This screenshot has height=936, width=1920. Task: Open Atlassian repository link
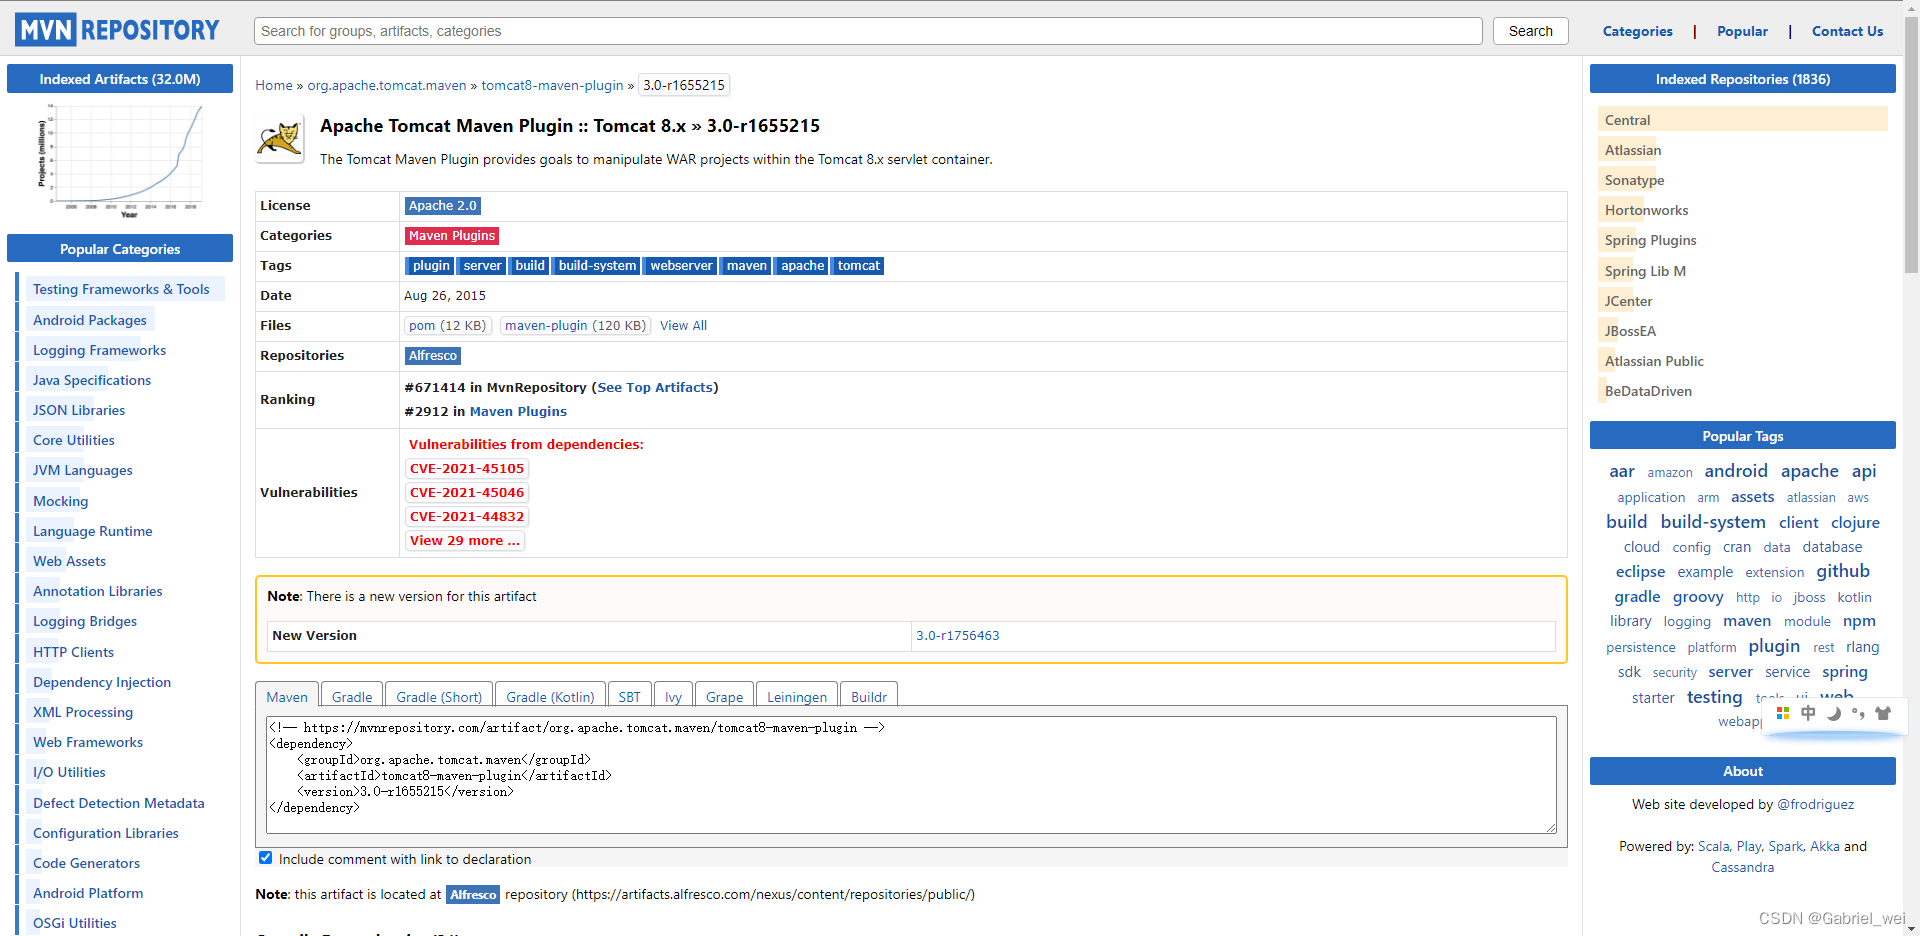1633,151
